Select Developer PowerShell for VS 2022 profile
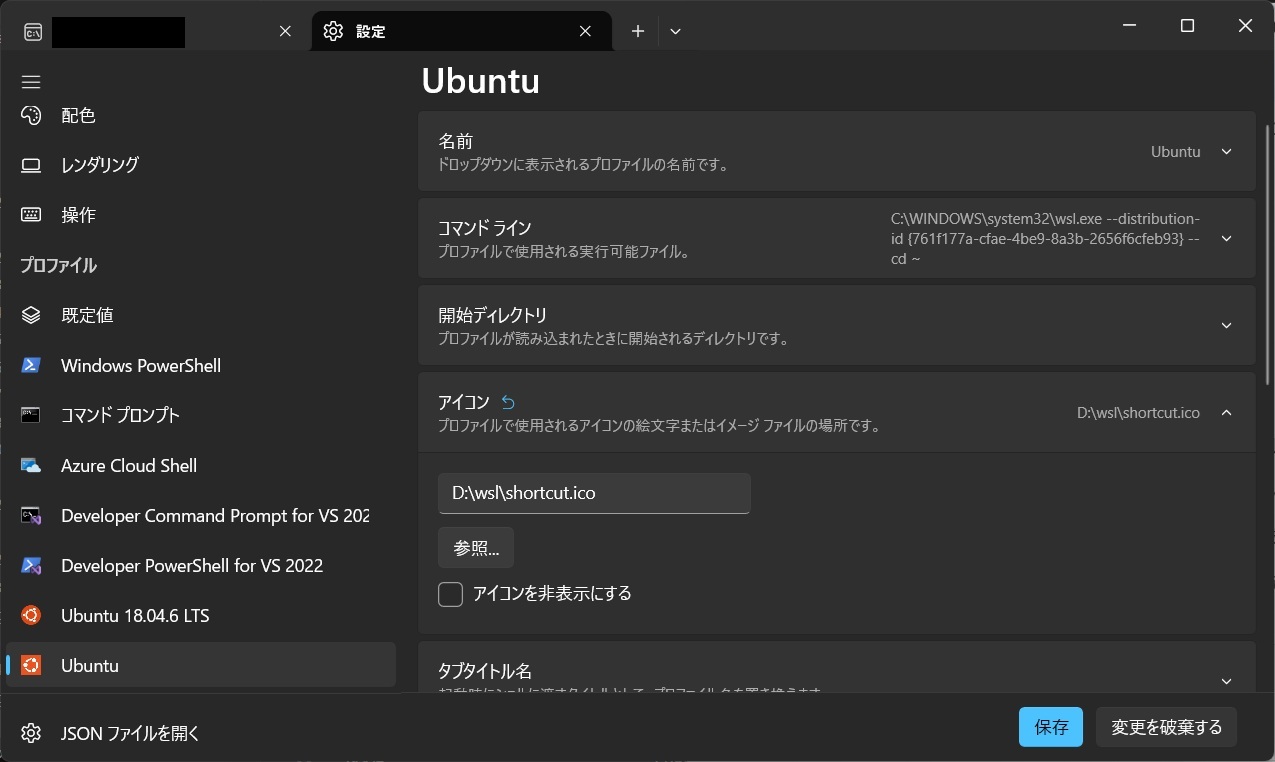 tap(201, 566)
